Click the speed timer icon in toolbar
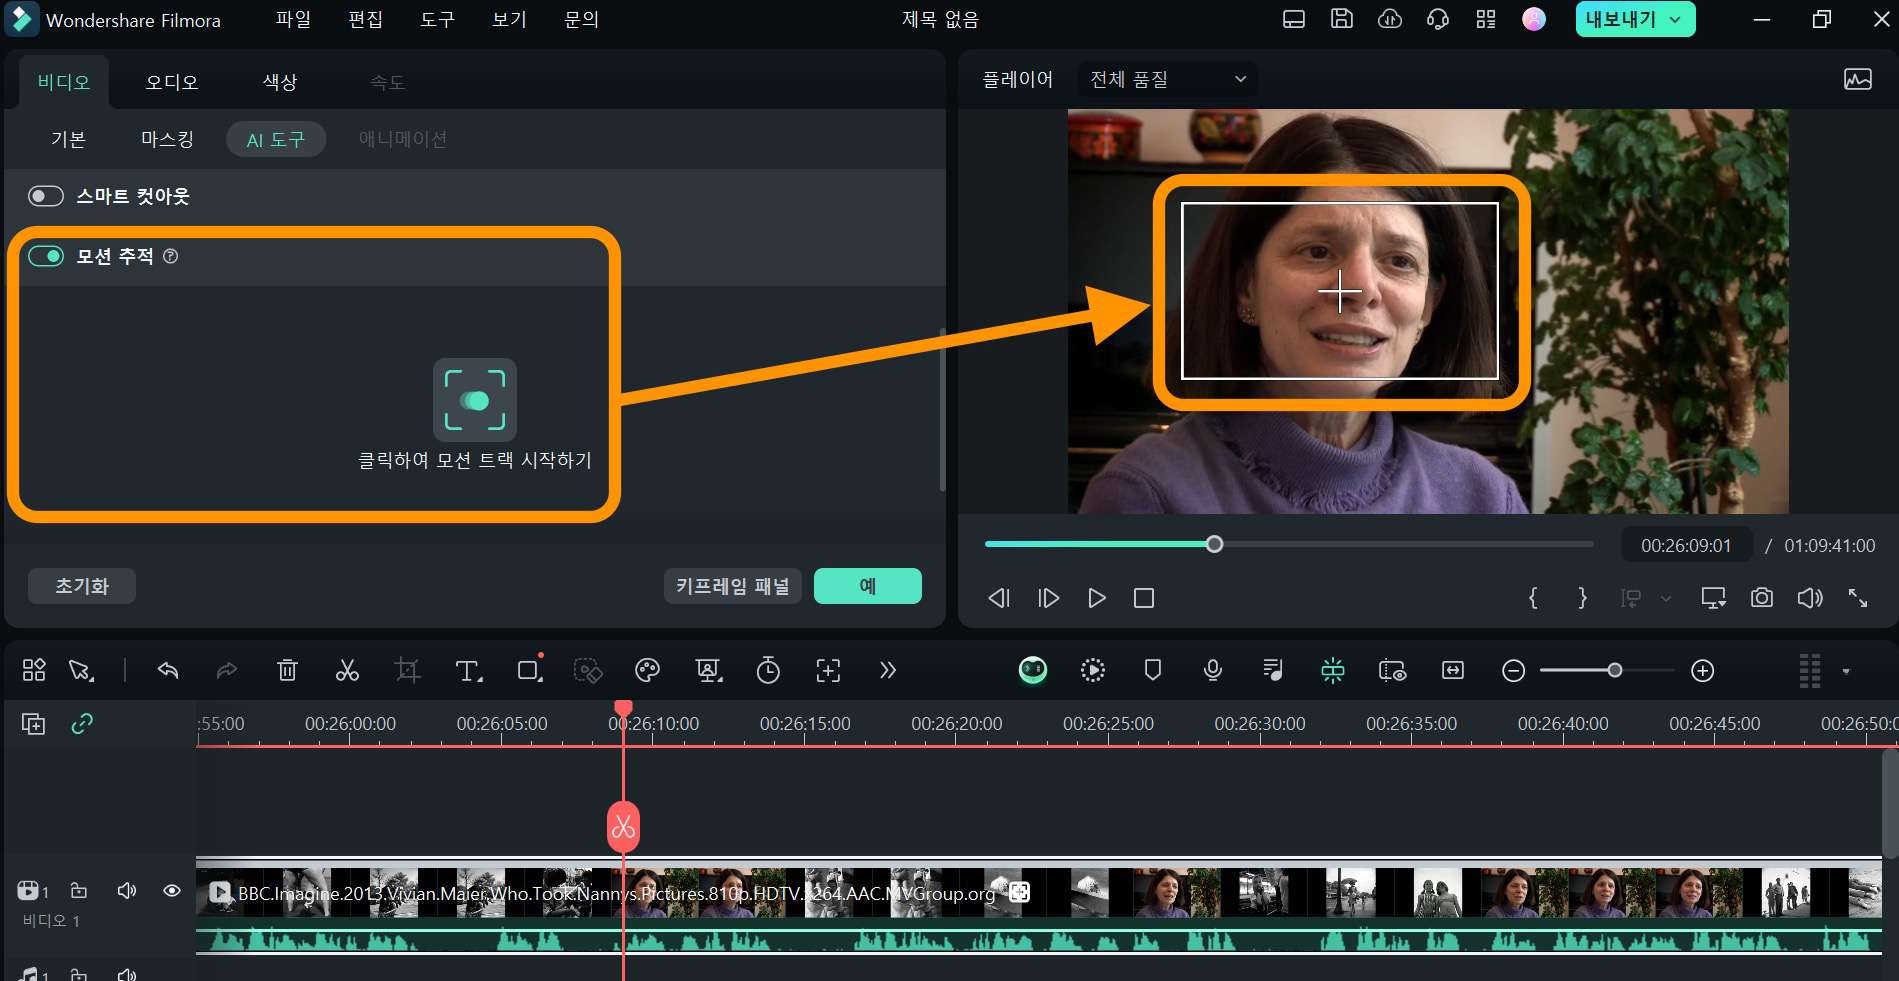 coord(768,670)
